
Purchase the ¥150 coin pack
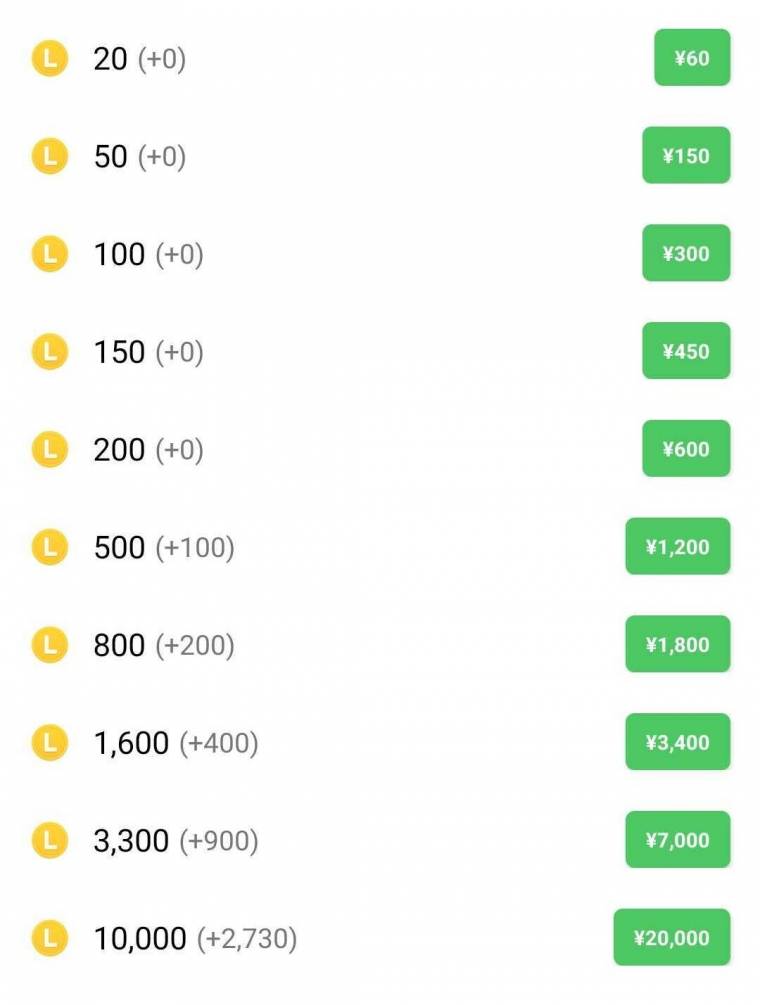click(x=686, y=156)
